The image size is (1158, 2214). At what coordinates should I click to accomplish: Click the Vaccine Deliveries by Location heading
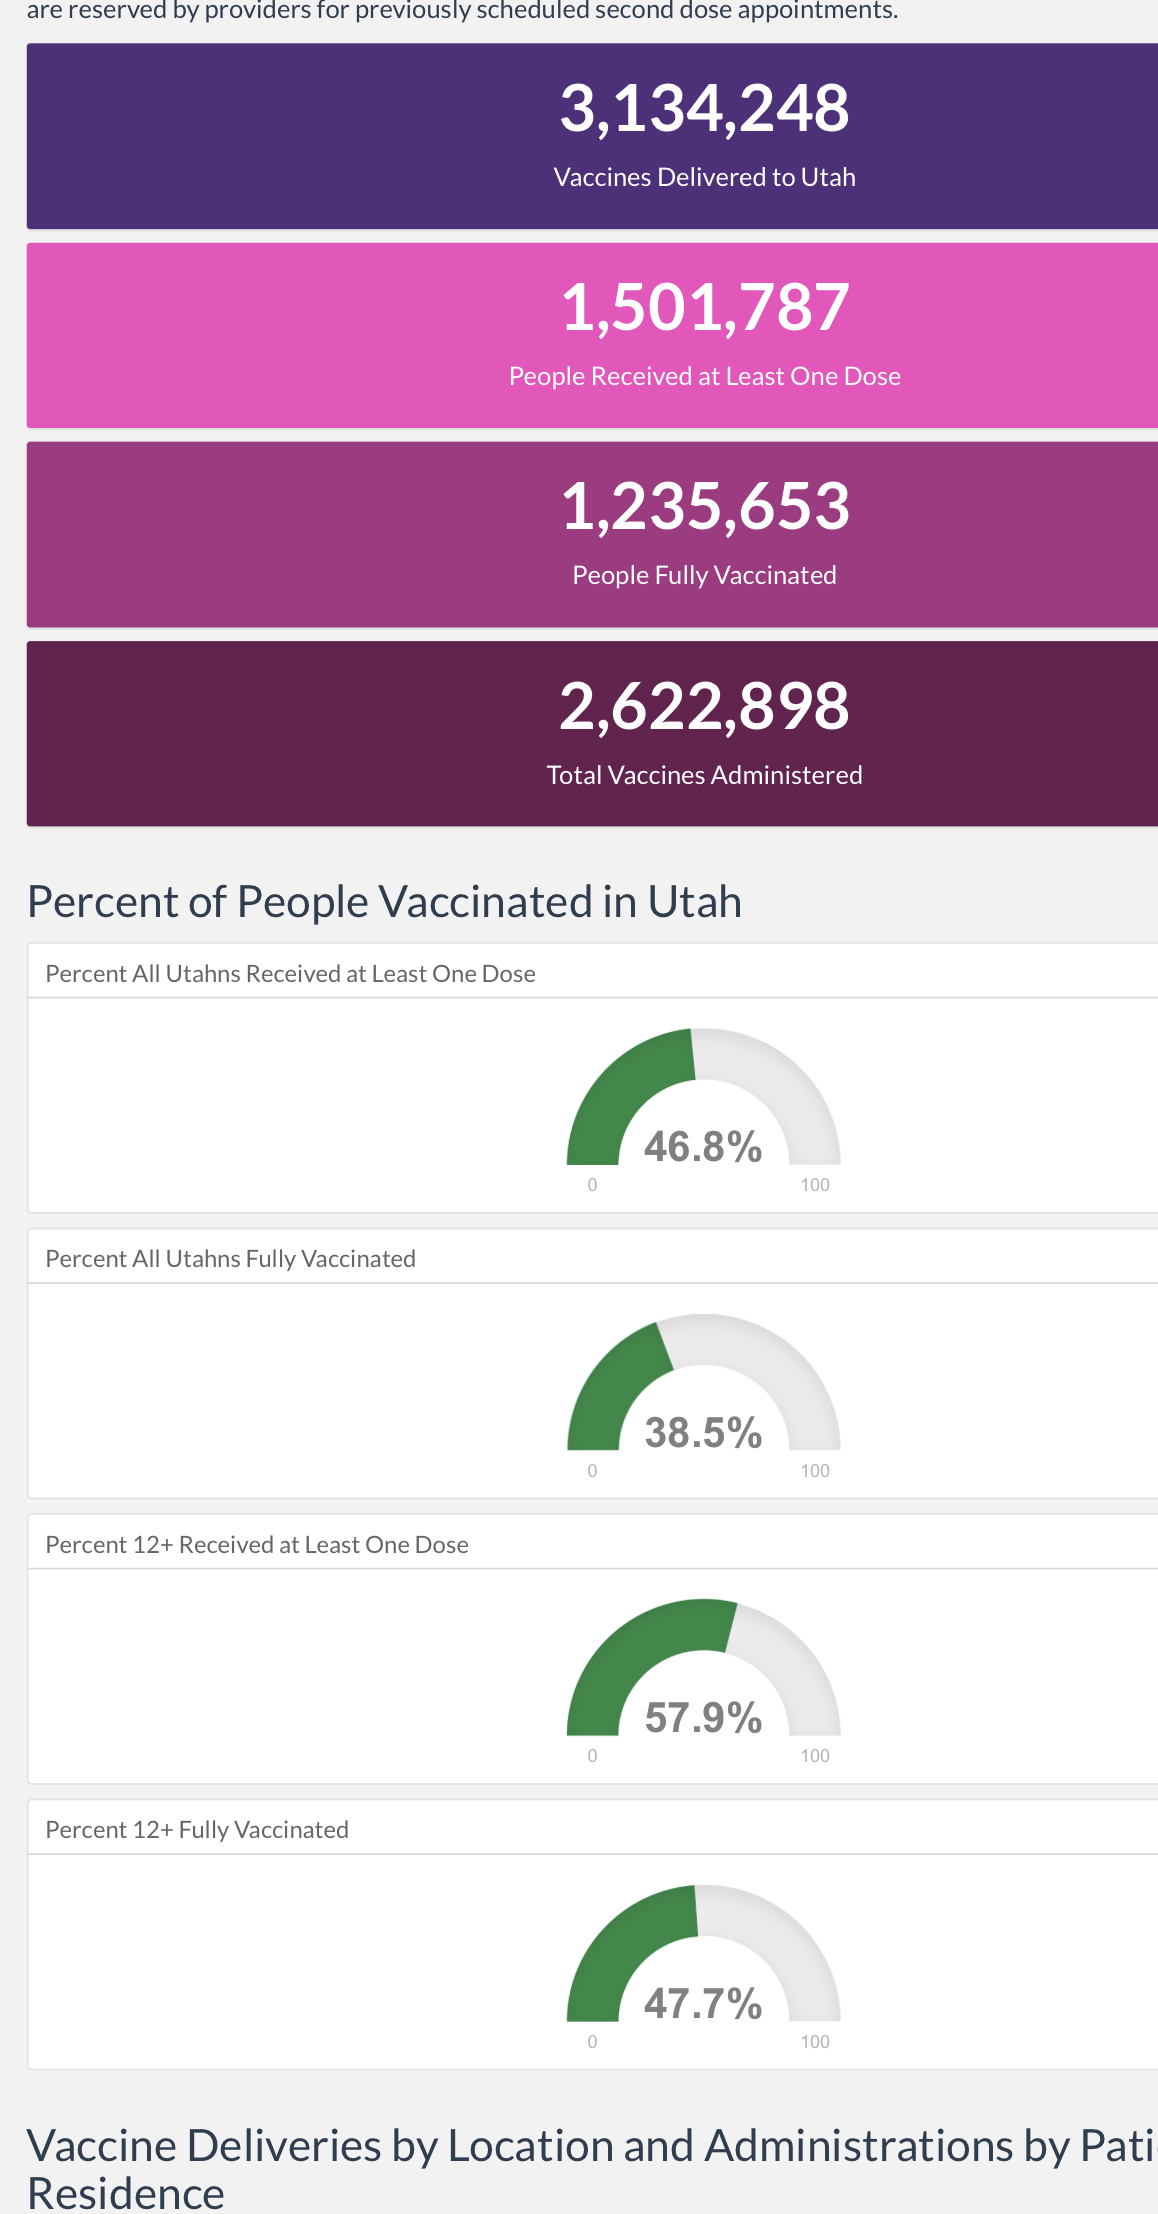[592, 2168]
